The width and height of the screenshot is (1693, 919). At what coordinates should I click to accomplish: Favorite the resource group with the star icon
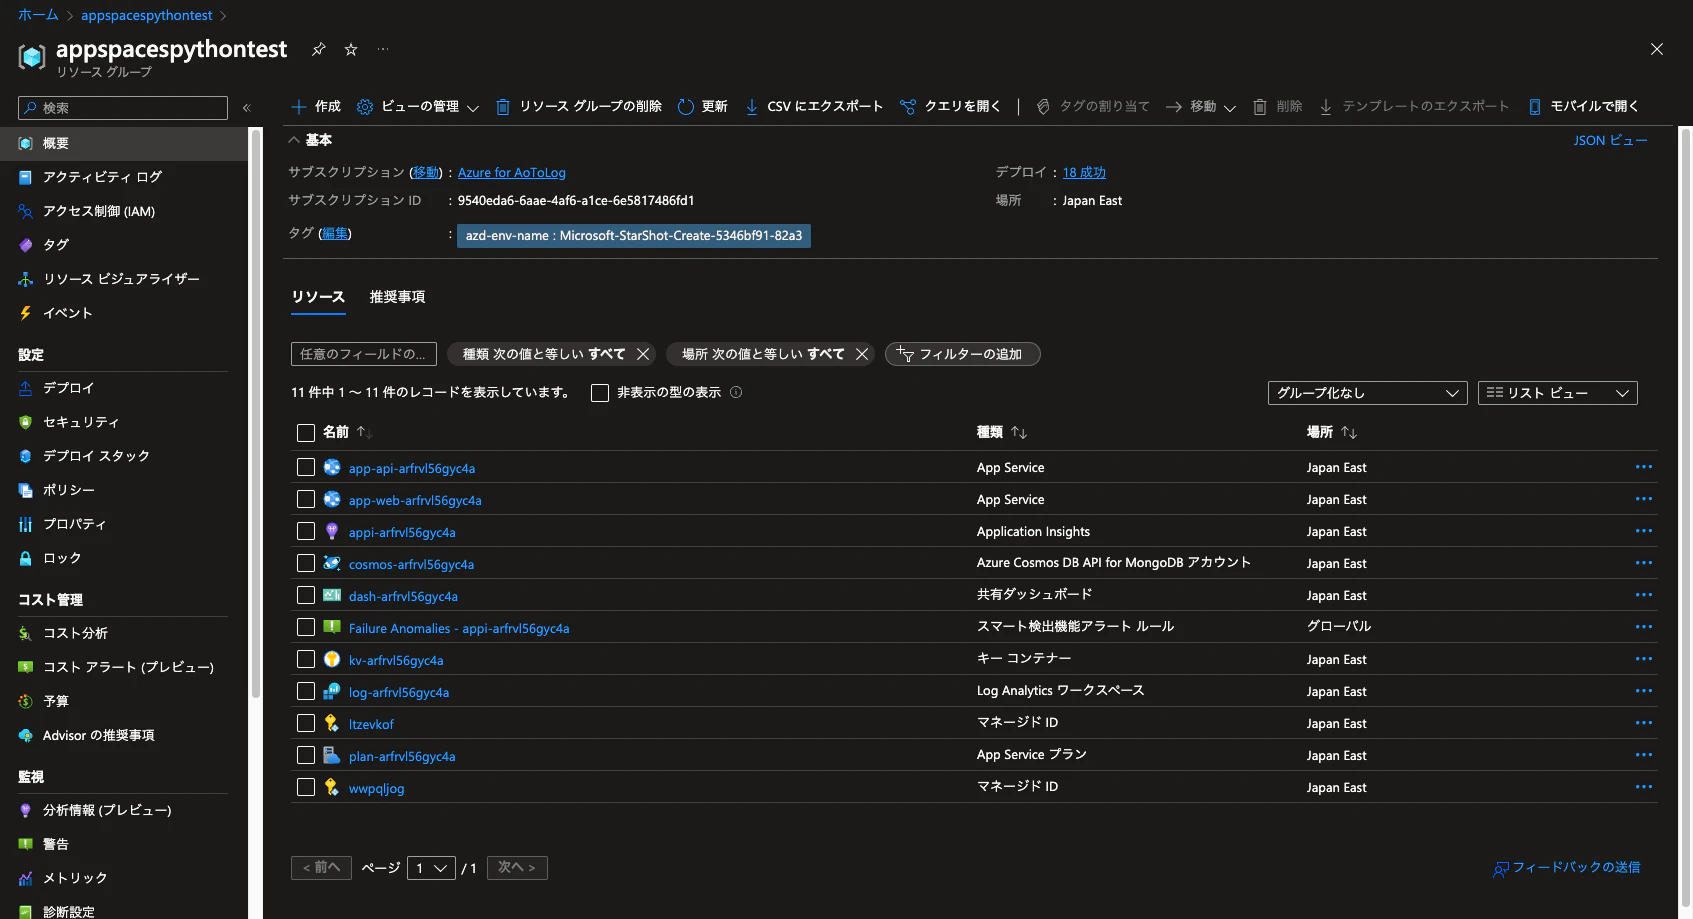(x=351, y=49)
